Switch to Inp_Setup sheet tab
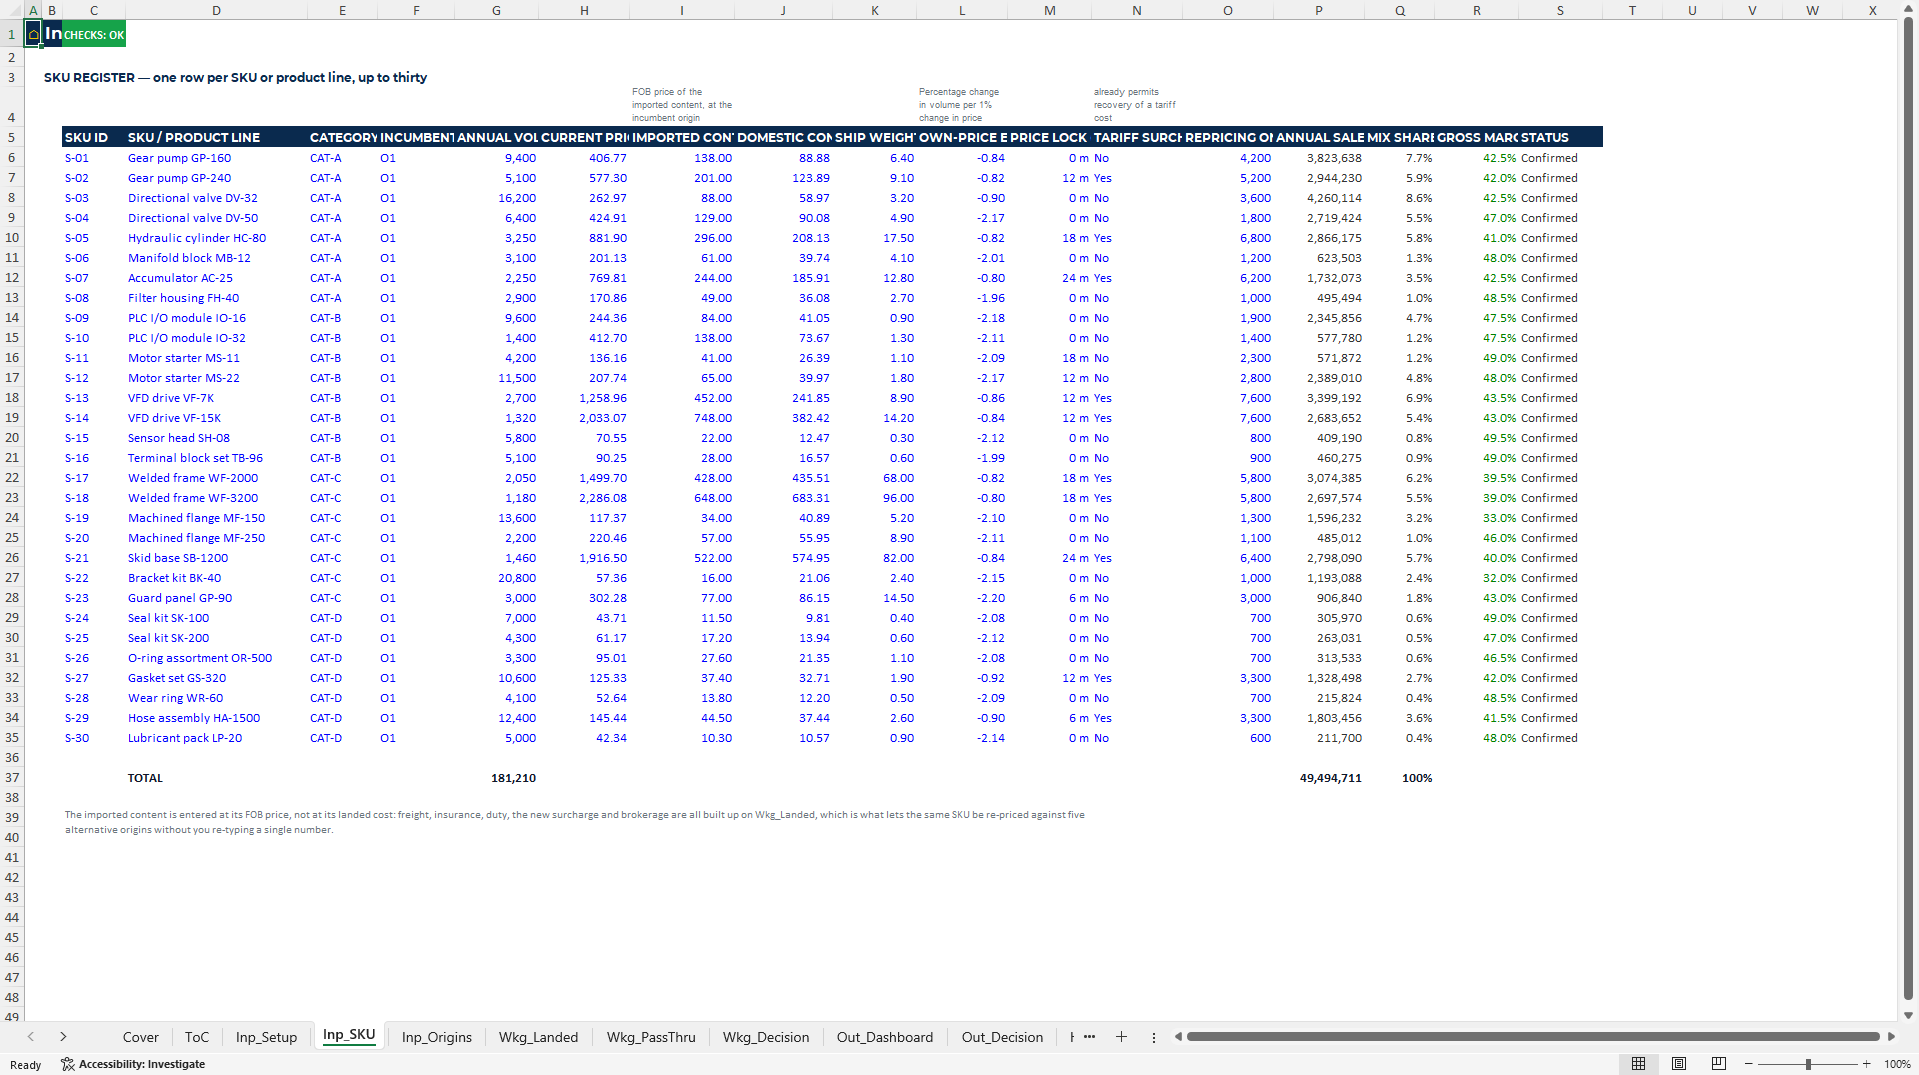The width and height of the screenshot is (1919, 1075). 266,1037
